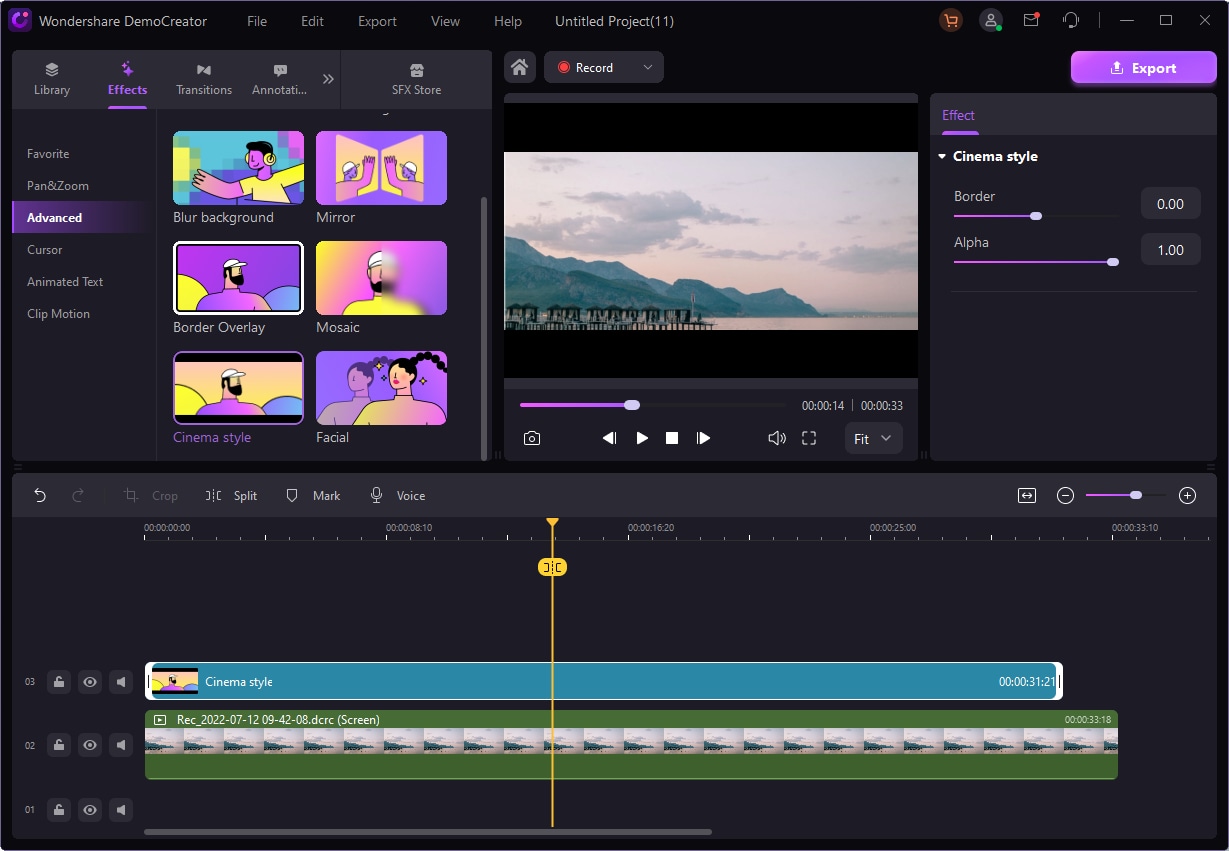Image resolution: width=1229 pixels, height=851 pixels.
Task: Zoom out the timeline with minus icon
Action: point(1065,495)
